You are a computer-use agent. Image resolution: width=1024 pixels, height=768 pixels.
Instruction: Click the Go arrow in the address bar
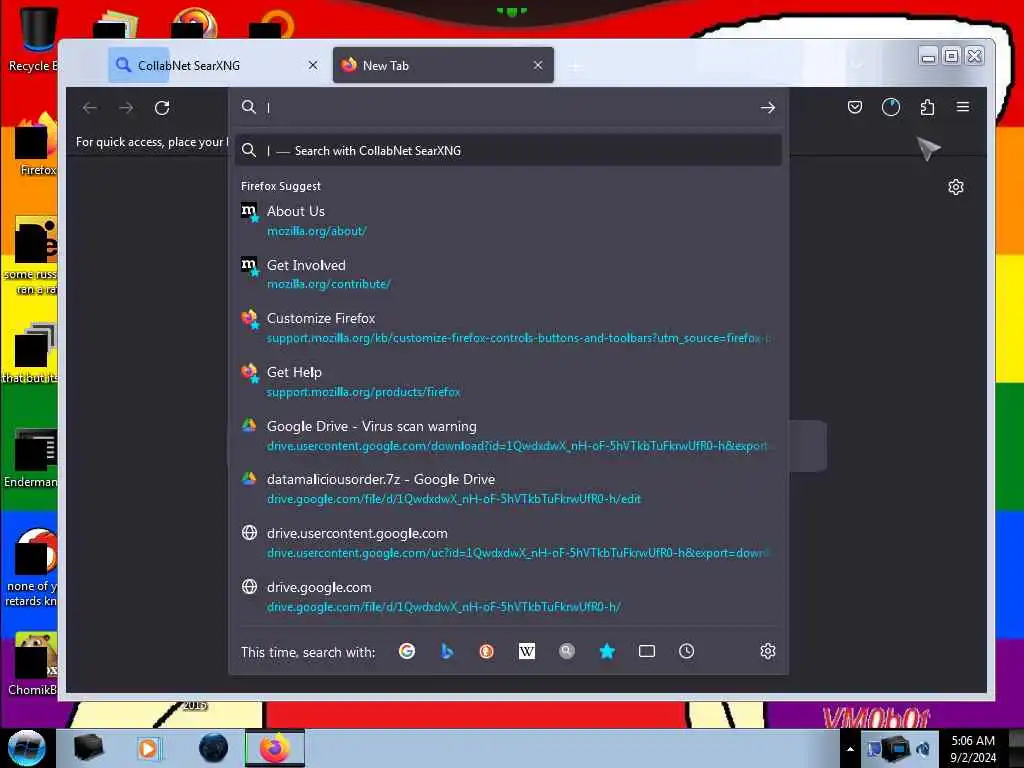tap(767, 108)
